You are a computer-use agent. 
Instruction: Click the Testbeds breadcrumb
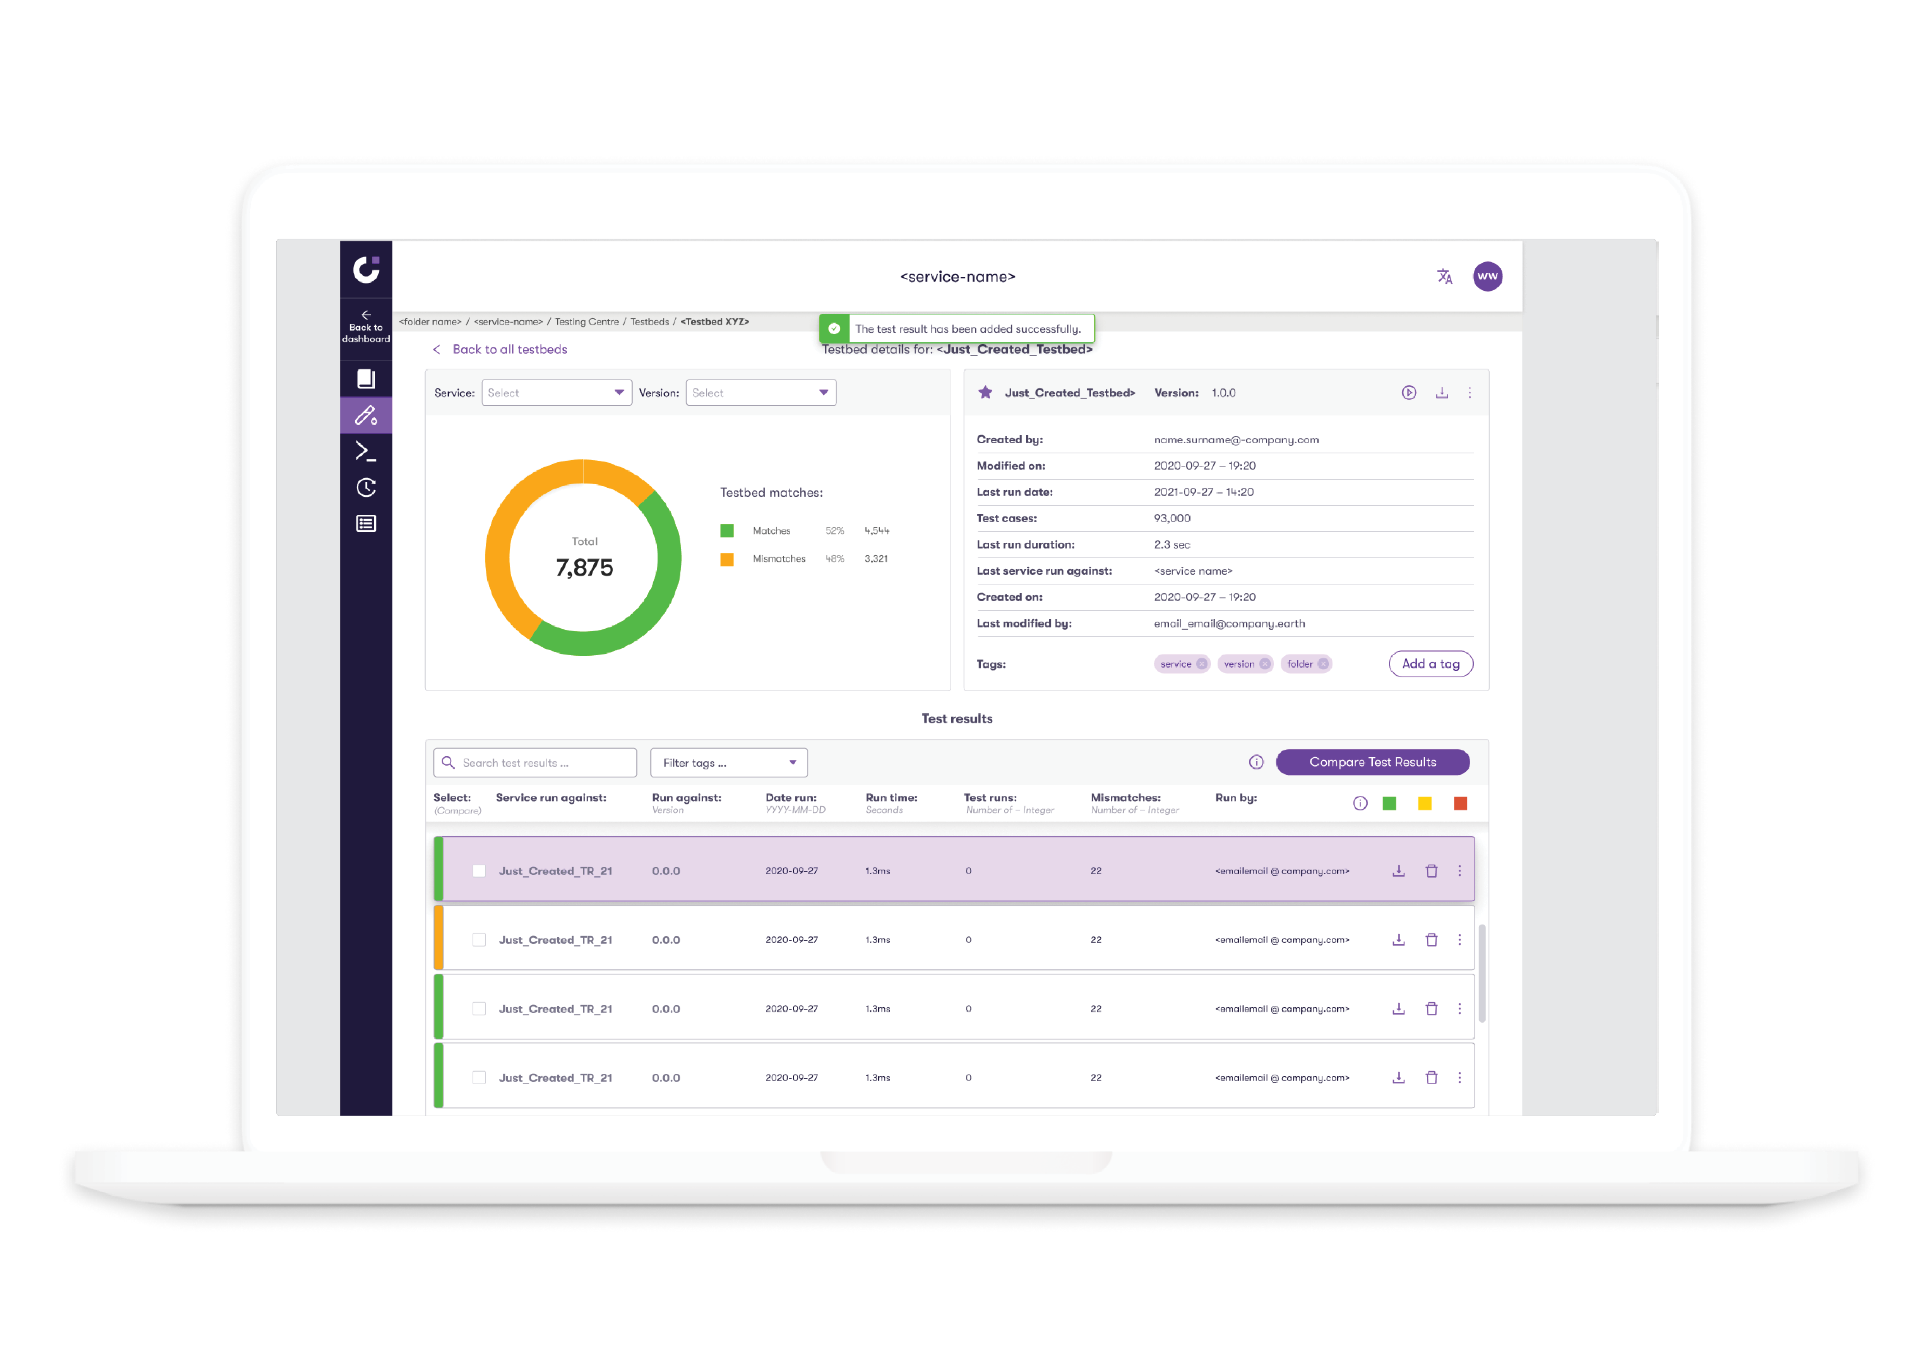(650, 322)
